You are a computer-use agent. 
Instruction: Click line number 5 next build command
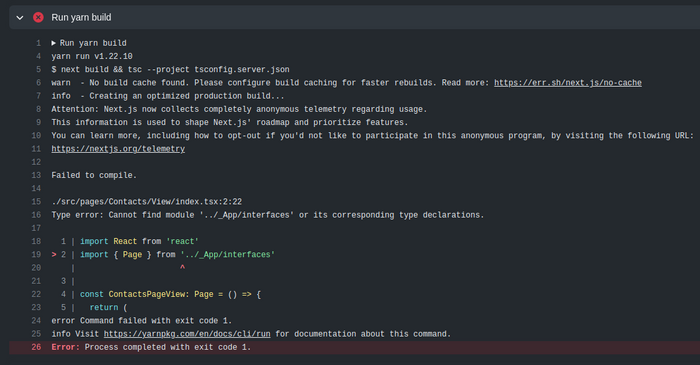tap(38, 70)
